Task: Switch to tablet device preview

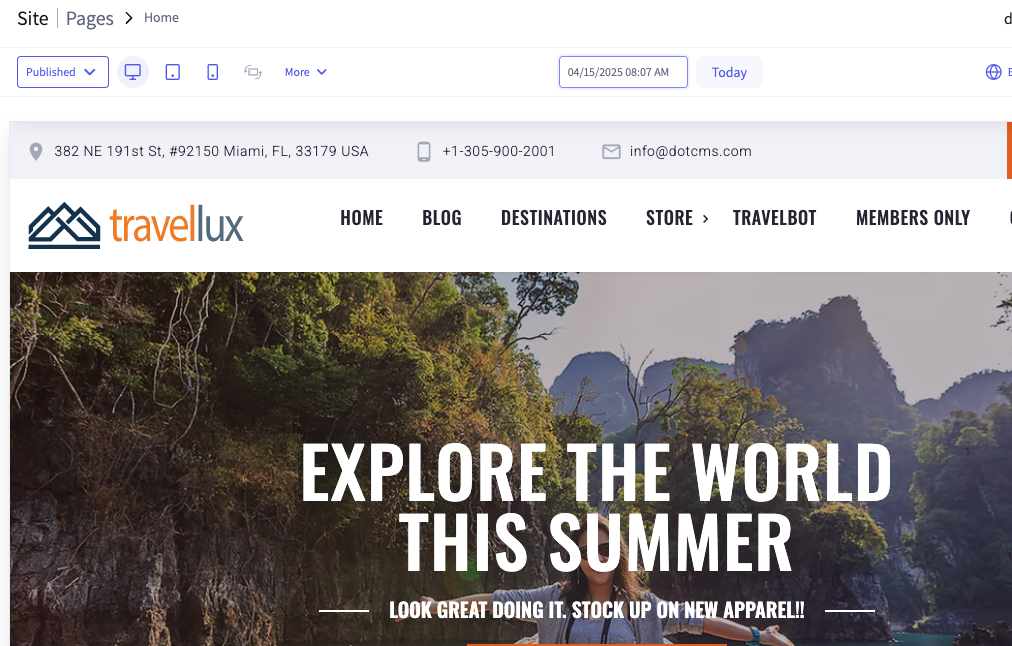Action: 172,72
